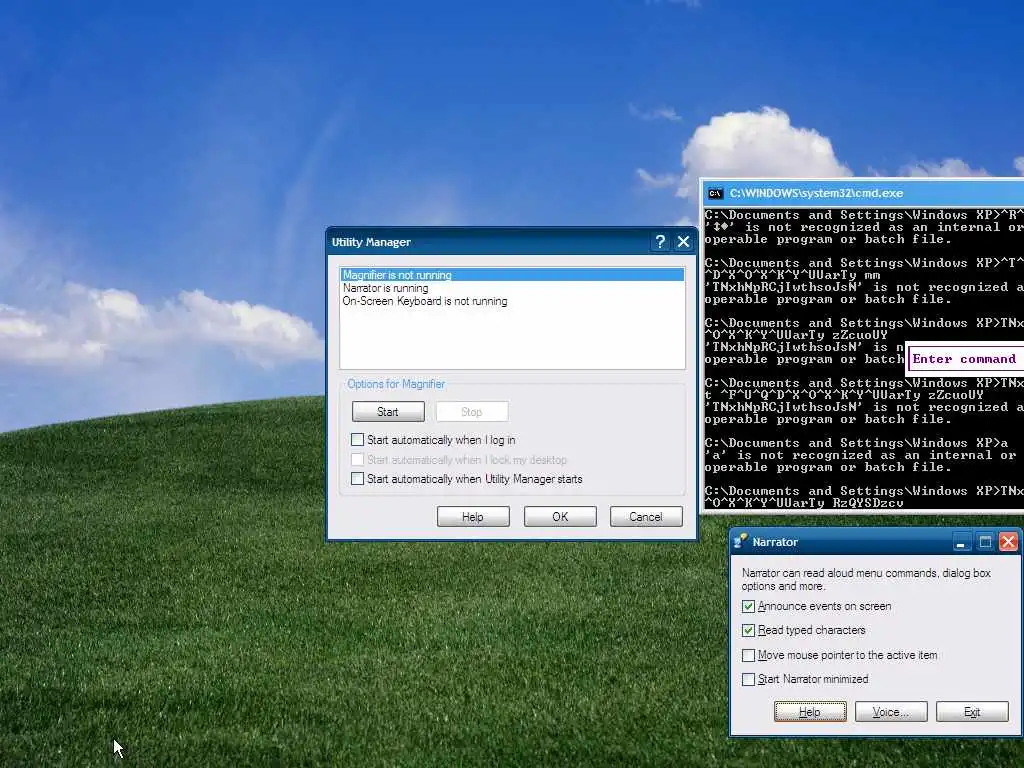Select 'Magnifier is not running' list row
This screenshot has width=1024, height=768.
click(x=512, y=275)
